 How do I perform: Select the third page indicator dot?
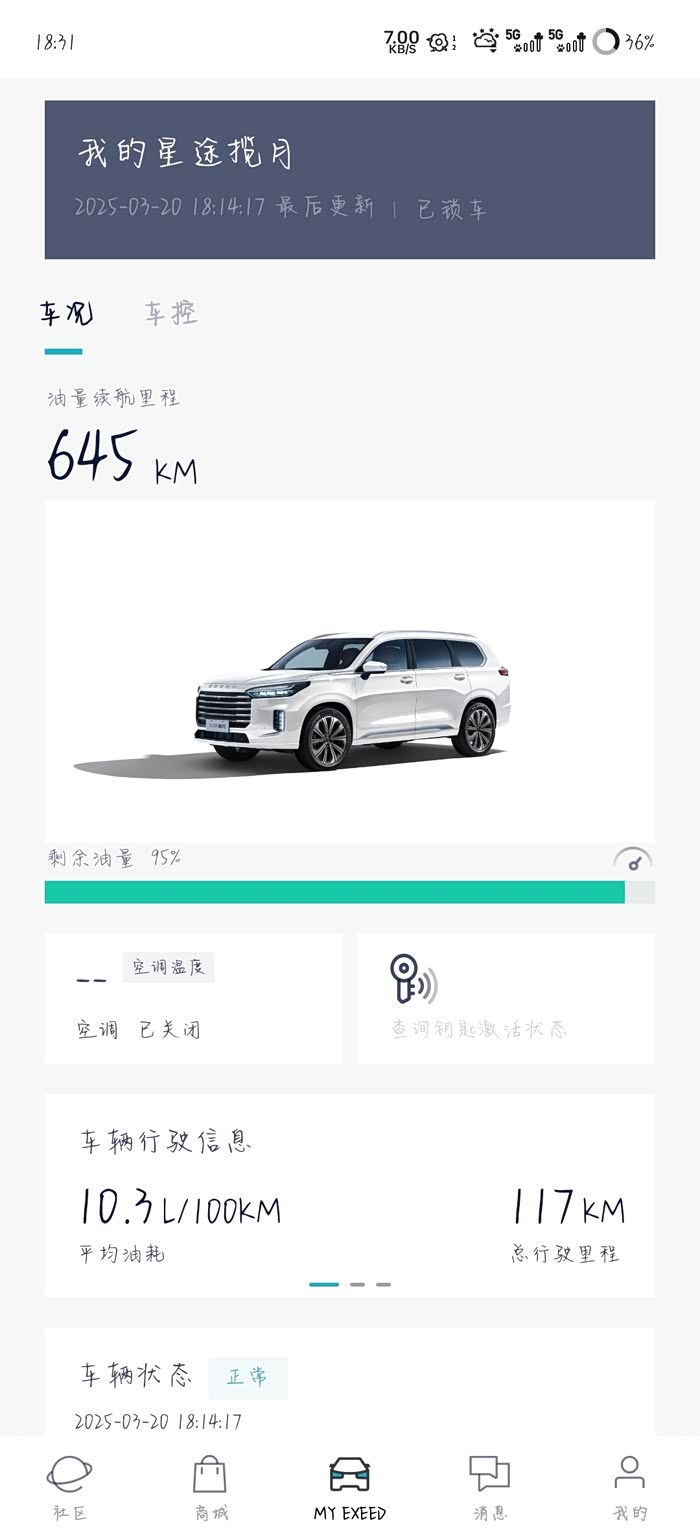click(x=383, y=1284)
